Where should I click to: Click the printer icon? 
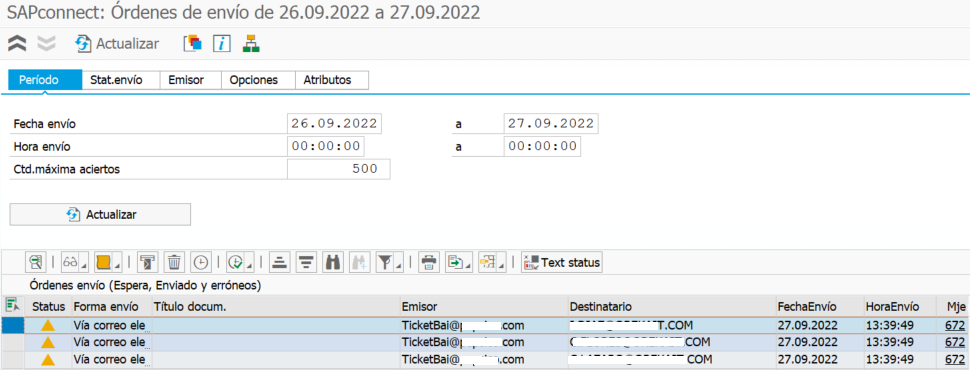(428, 262)
